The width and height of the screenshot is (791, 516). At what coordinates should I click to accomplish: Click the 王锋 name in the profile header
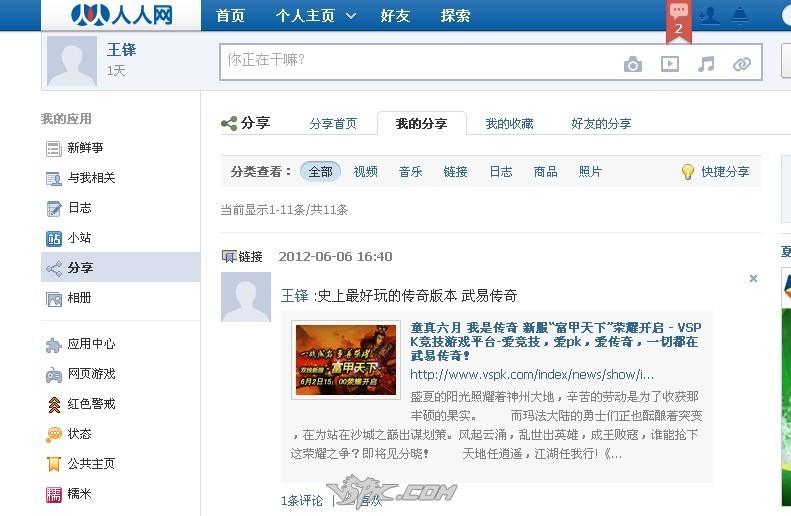(x=122, y=49)
